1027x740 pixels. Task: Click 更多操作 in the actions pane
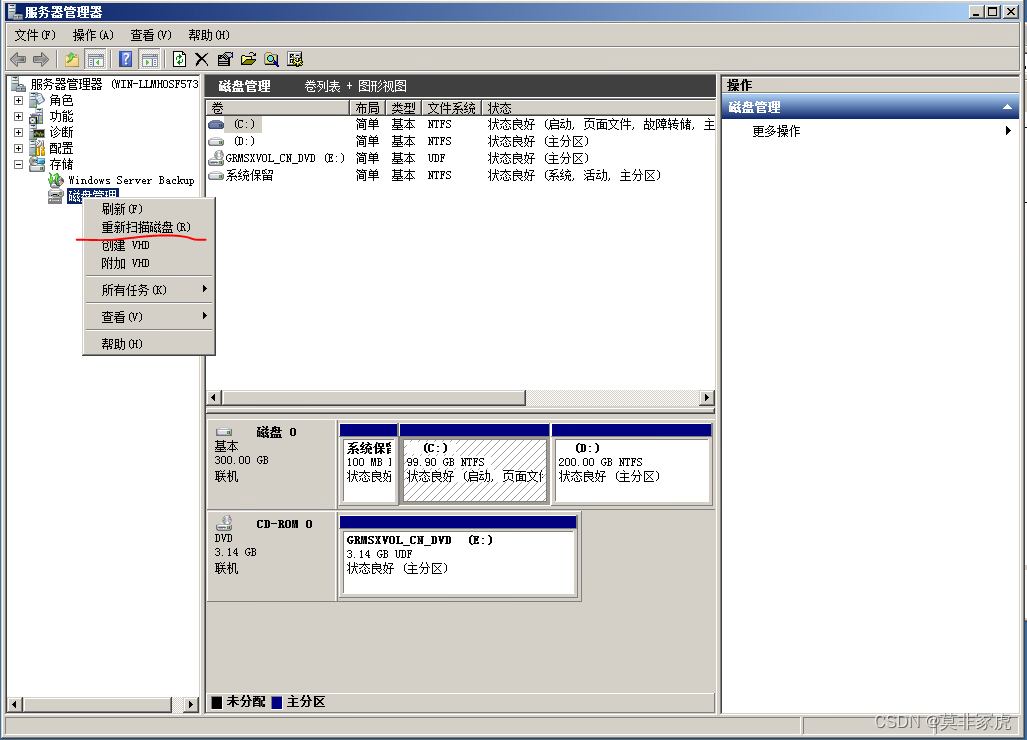click(776, 131)
